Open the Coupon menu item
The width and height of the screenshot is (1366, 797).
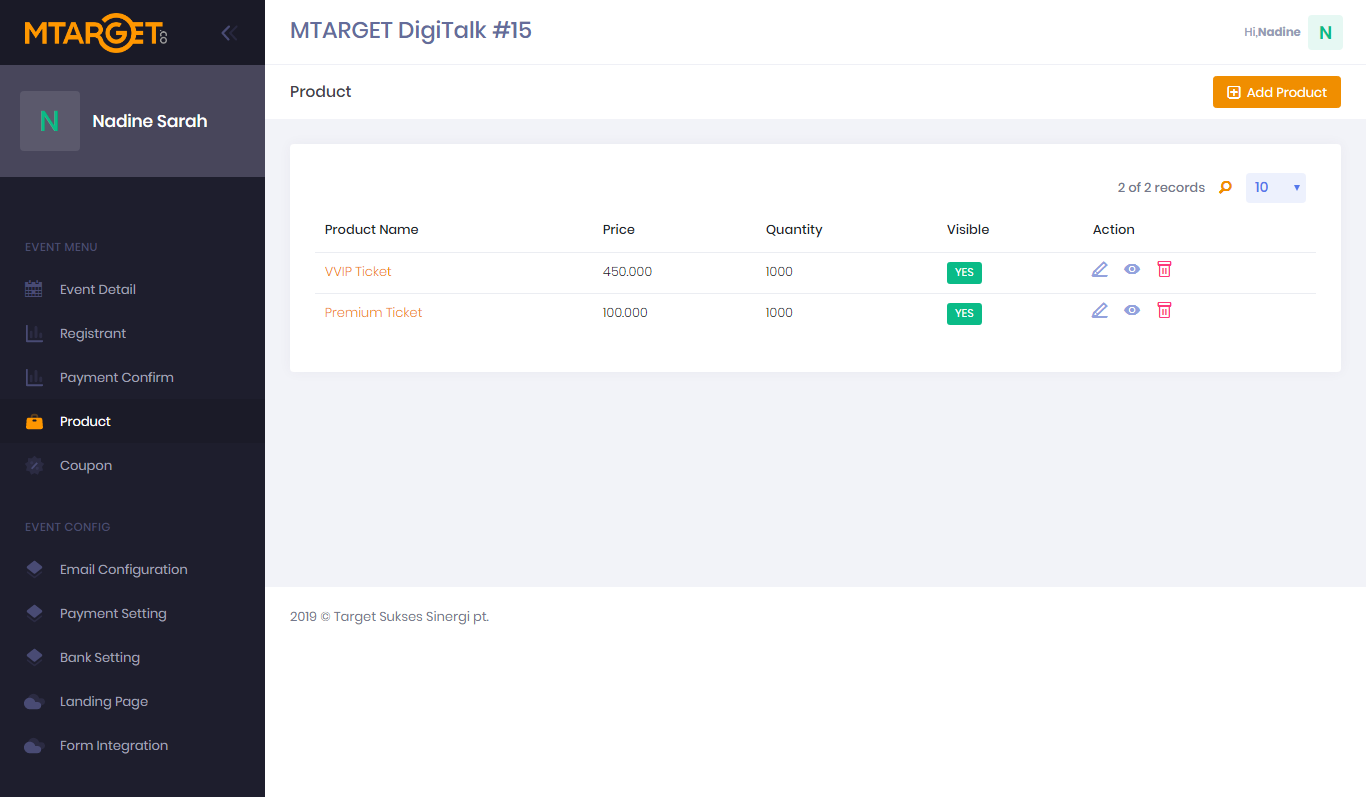pyautogui.click(x=132, y=465)
